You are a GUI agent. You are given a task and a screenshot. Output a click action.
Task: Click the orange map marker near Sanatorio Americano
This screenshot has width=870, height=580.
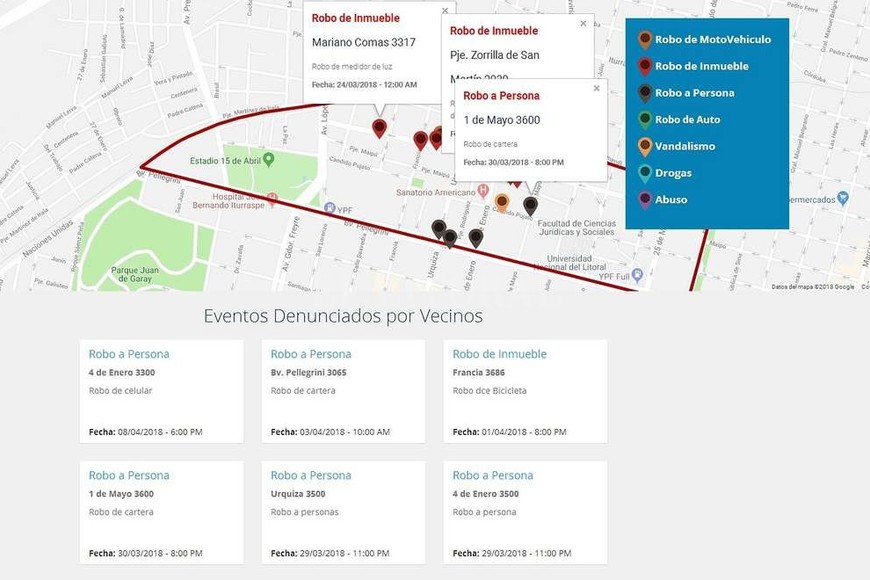(x=502, y=202)
